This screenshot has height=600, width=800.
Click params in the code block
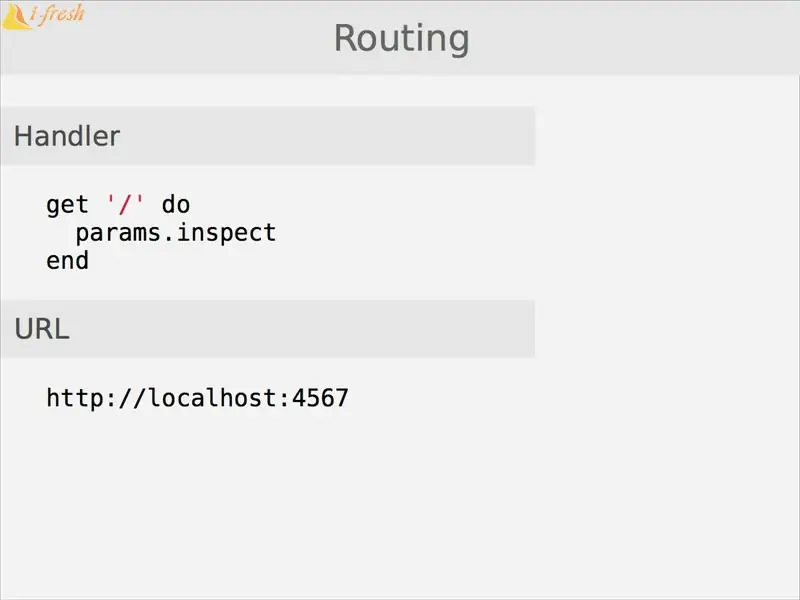(118, 235)
